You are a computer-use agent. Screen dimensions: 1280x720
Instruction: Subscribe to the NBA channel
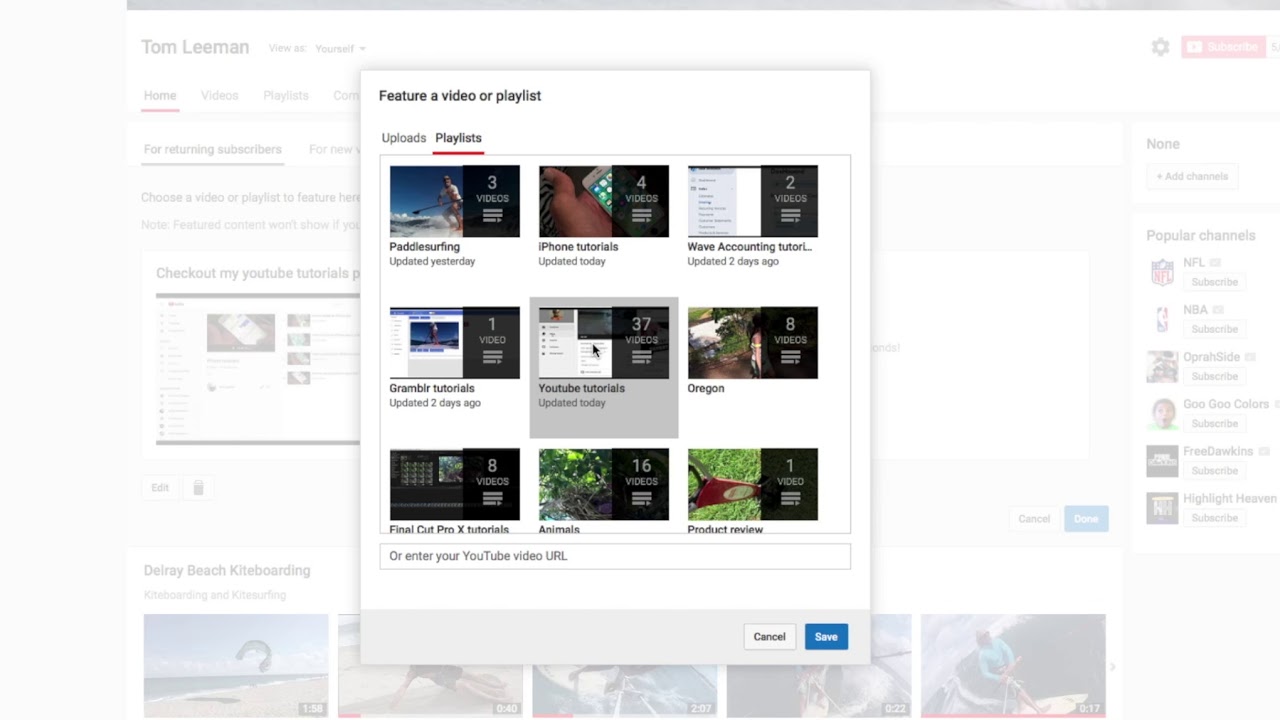pos(1214,329)
